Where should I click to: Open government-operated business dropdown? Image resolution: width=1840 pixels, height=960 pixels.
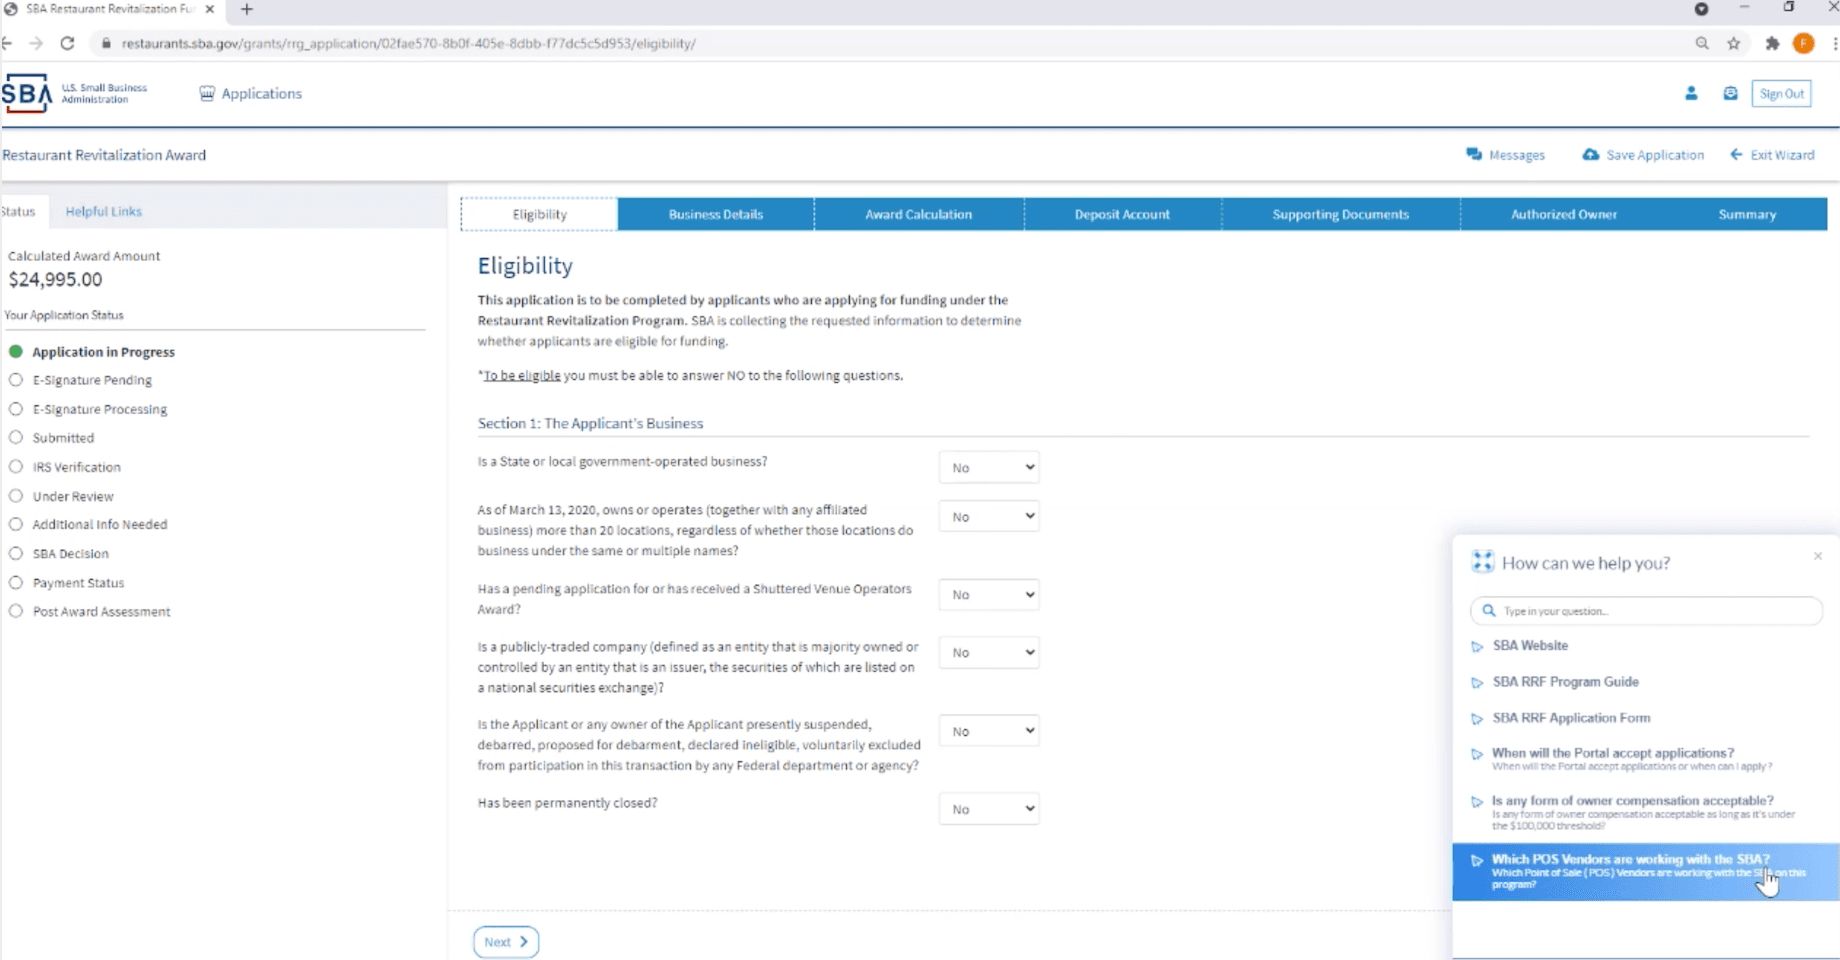coord(989,467)
